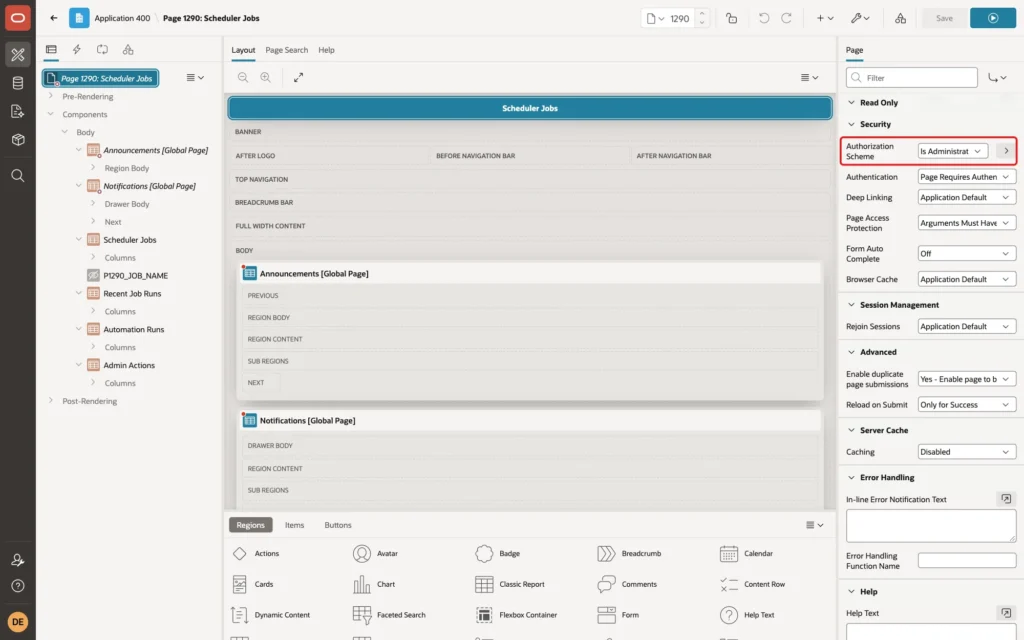Image resolution: width=1024 pixels, height=640 pixels.
Task: Open the Authentication dropdown
Action: click(x=967, y=177)
